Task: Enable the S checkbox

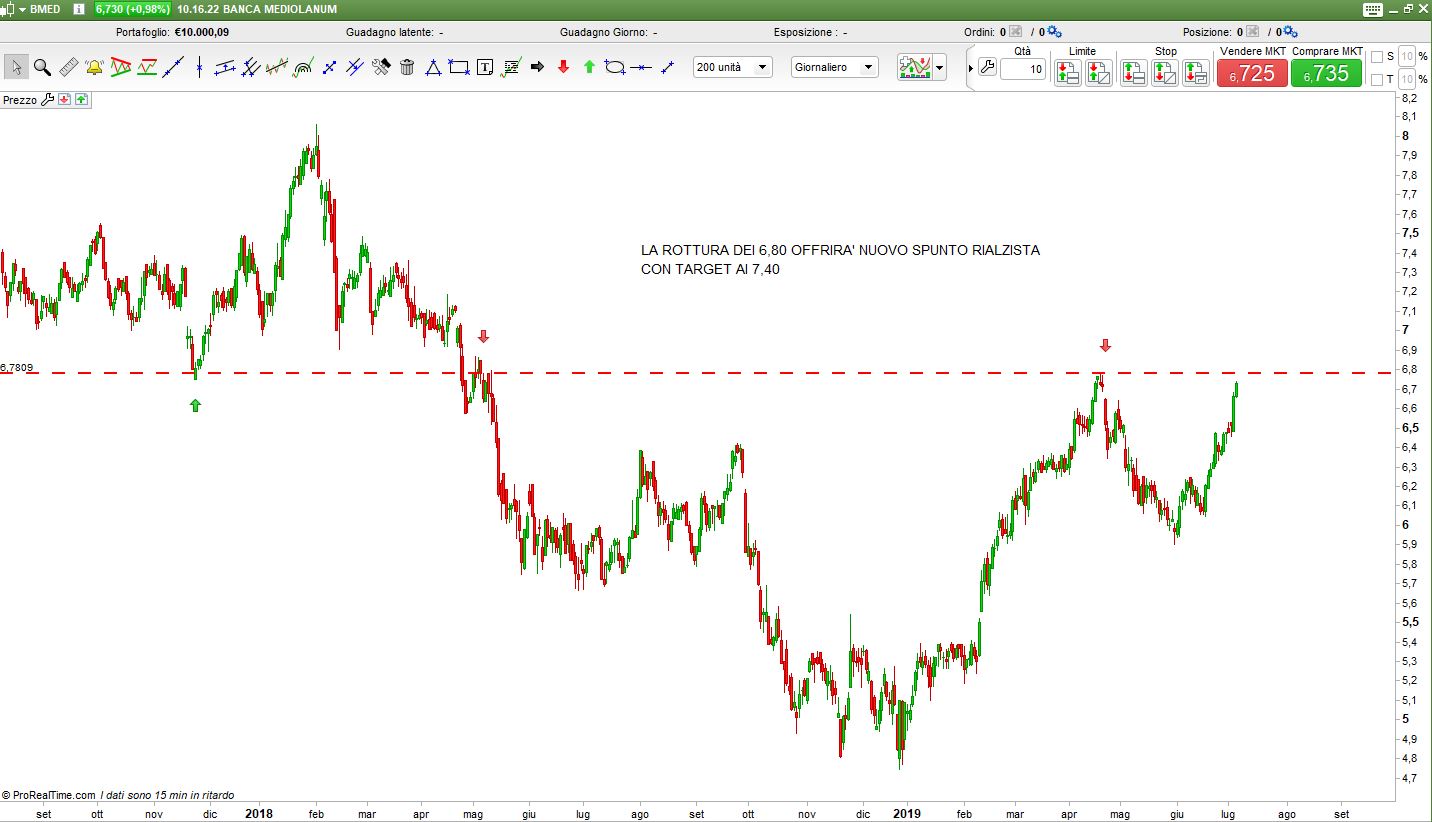Action: coord(1377,57)
